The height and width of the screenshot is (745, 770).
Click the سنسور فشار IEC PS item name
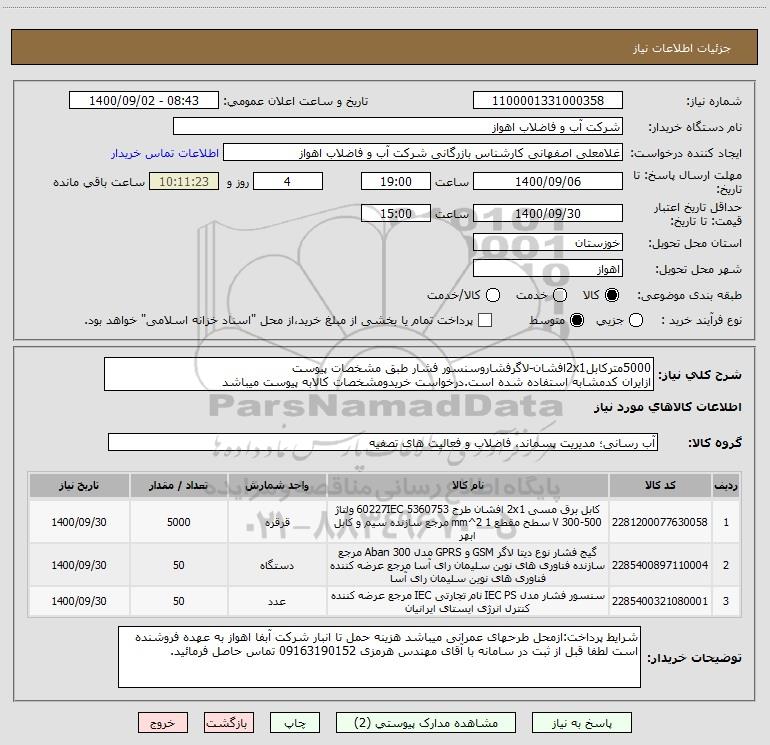tap(468, 602)
